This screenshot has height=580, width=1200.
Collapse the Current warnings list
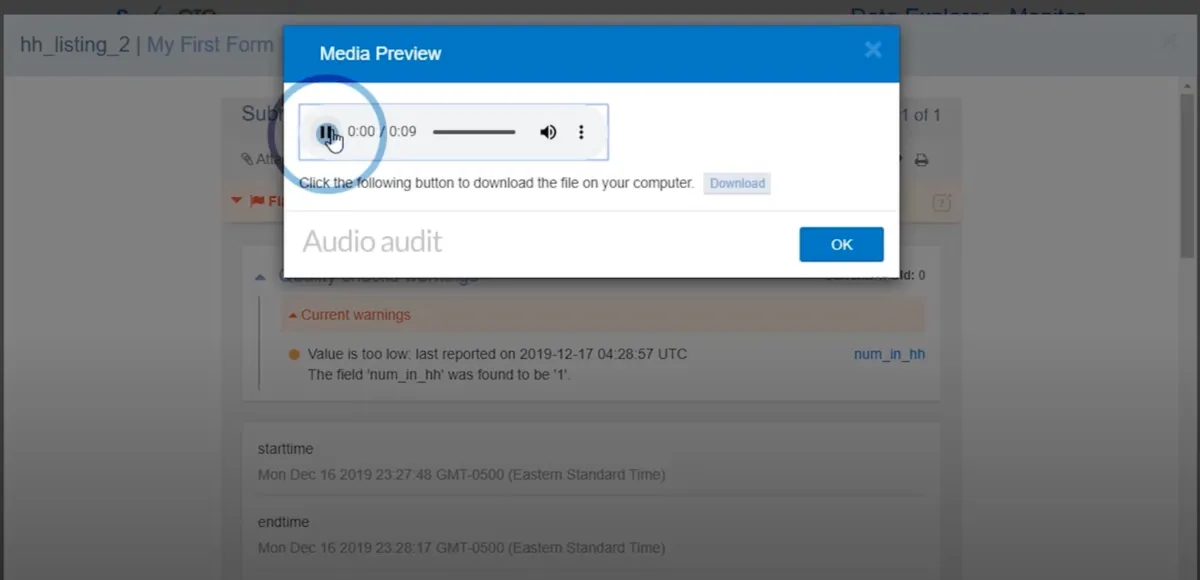click(292, 315)
